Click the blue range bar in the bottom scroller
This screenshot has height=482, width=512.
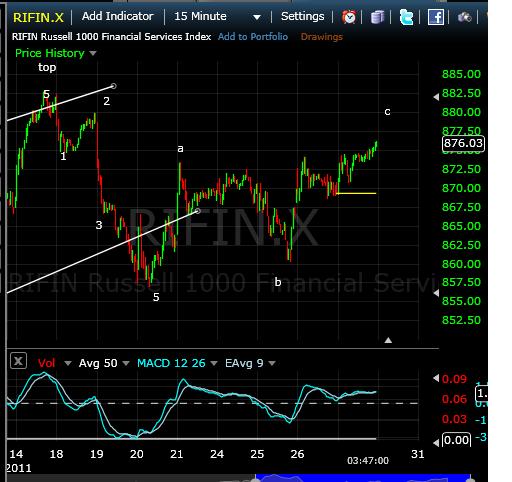[363, 478]
